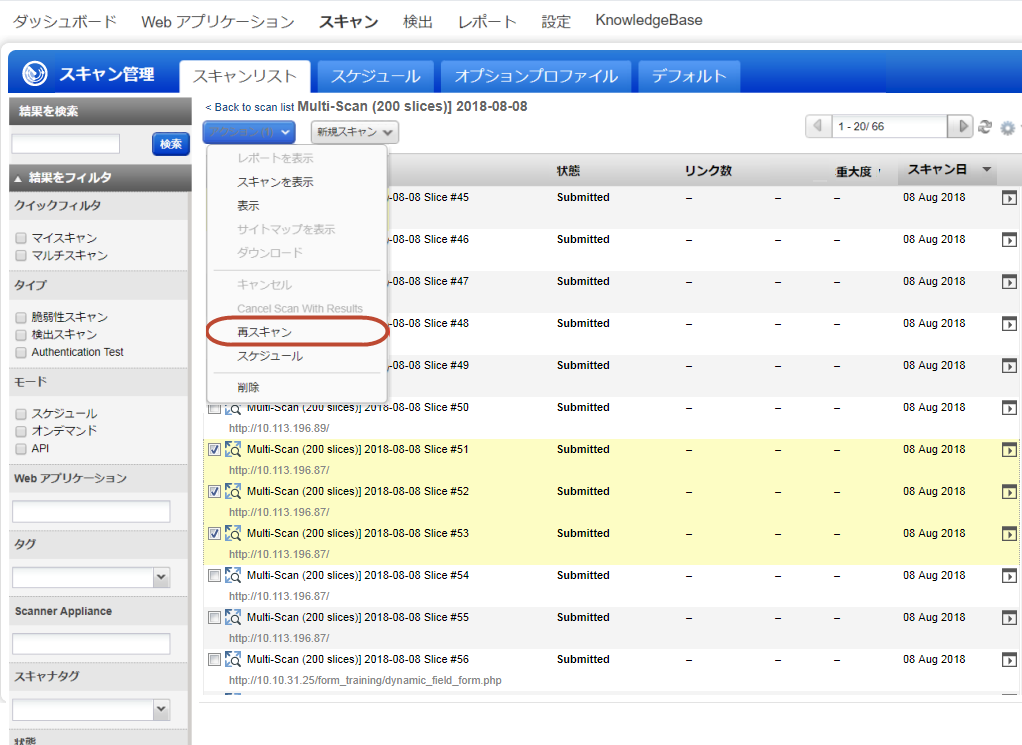Screen dimensions: 1022x745
Task: Go to next page of scans
Action: 963,126
